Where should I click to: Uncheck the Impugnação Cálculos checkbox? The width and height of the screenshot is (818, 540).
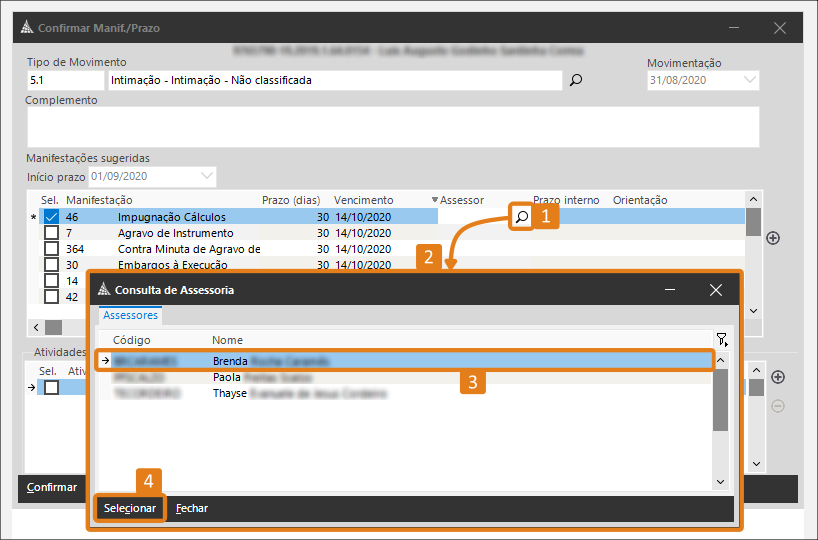point(51,217)
